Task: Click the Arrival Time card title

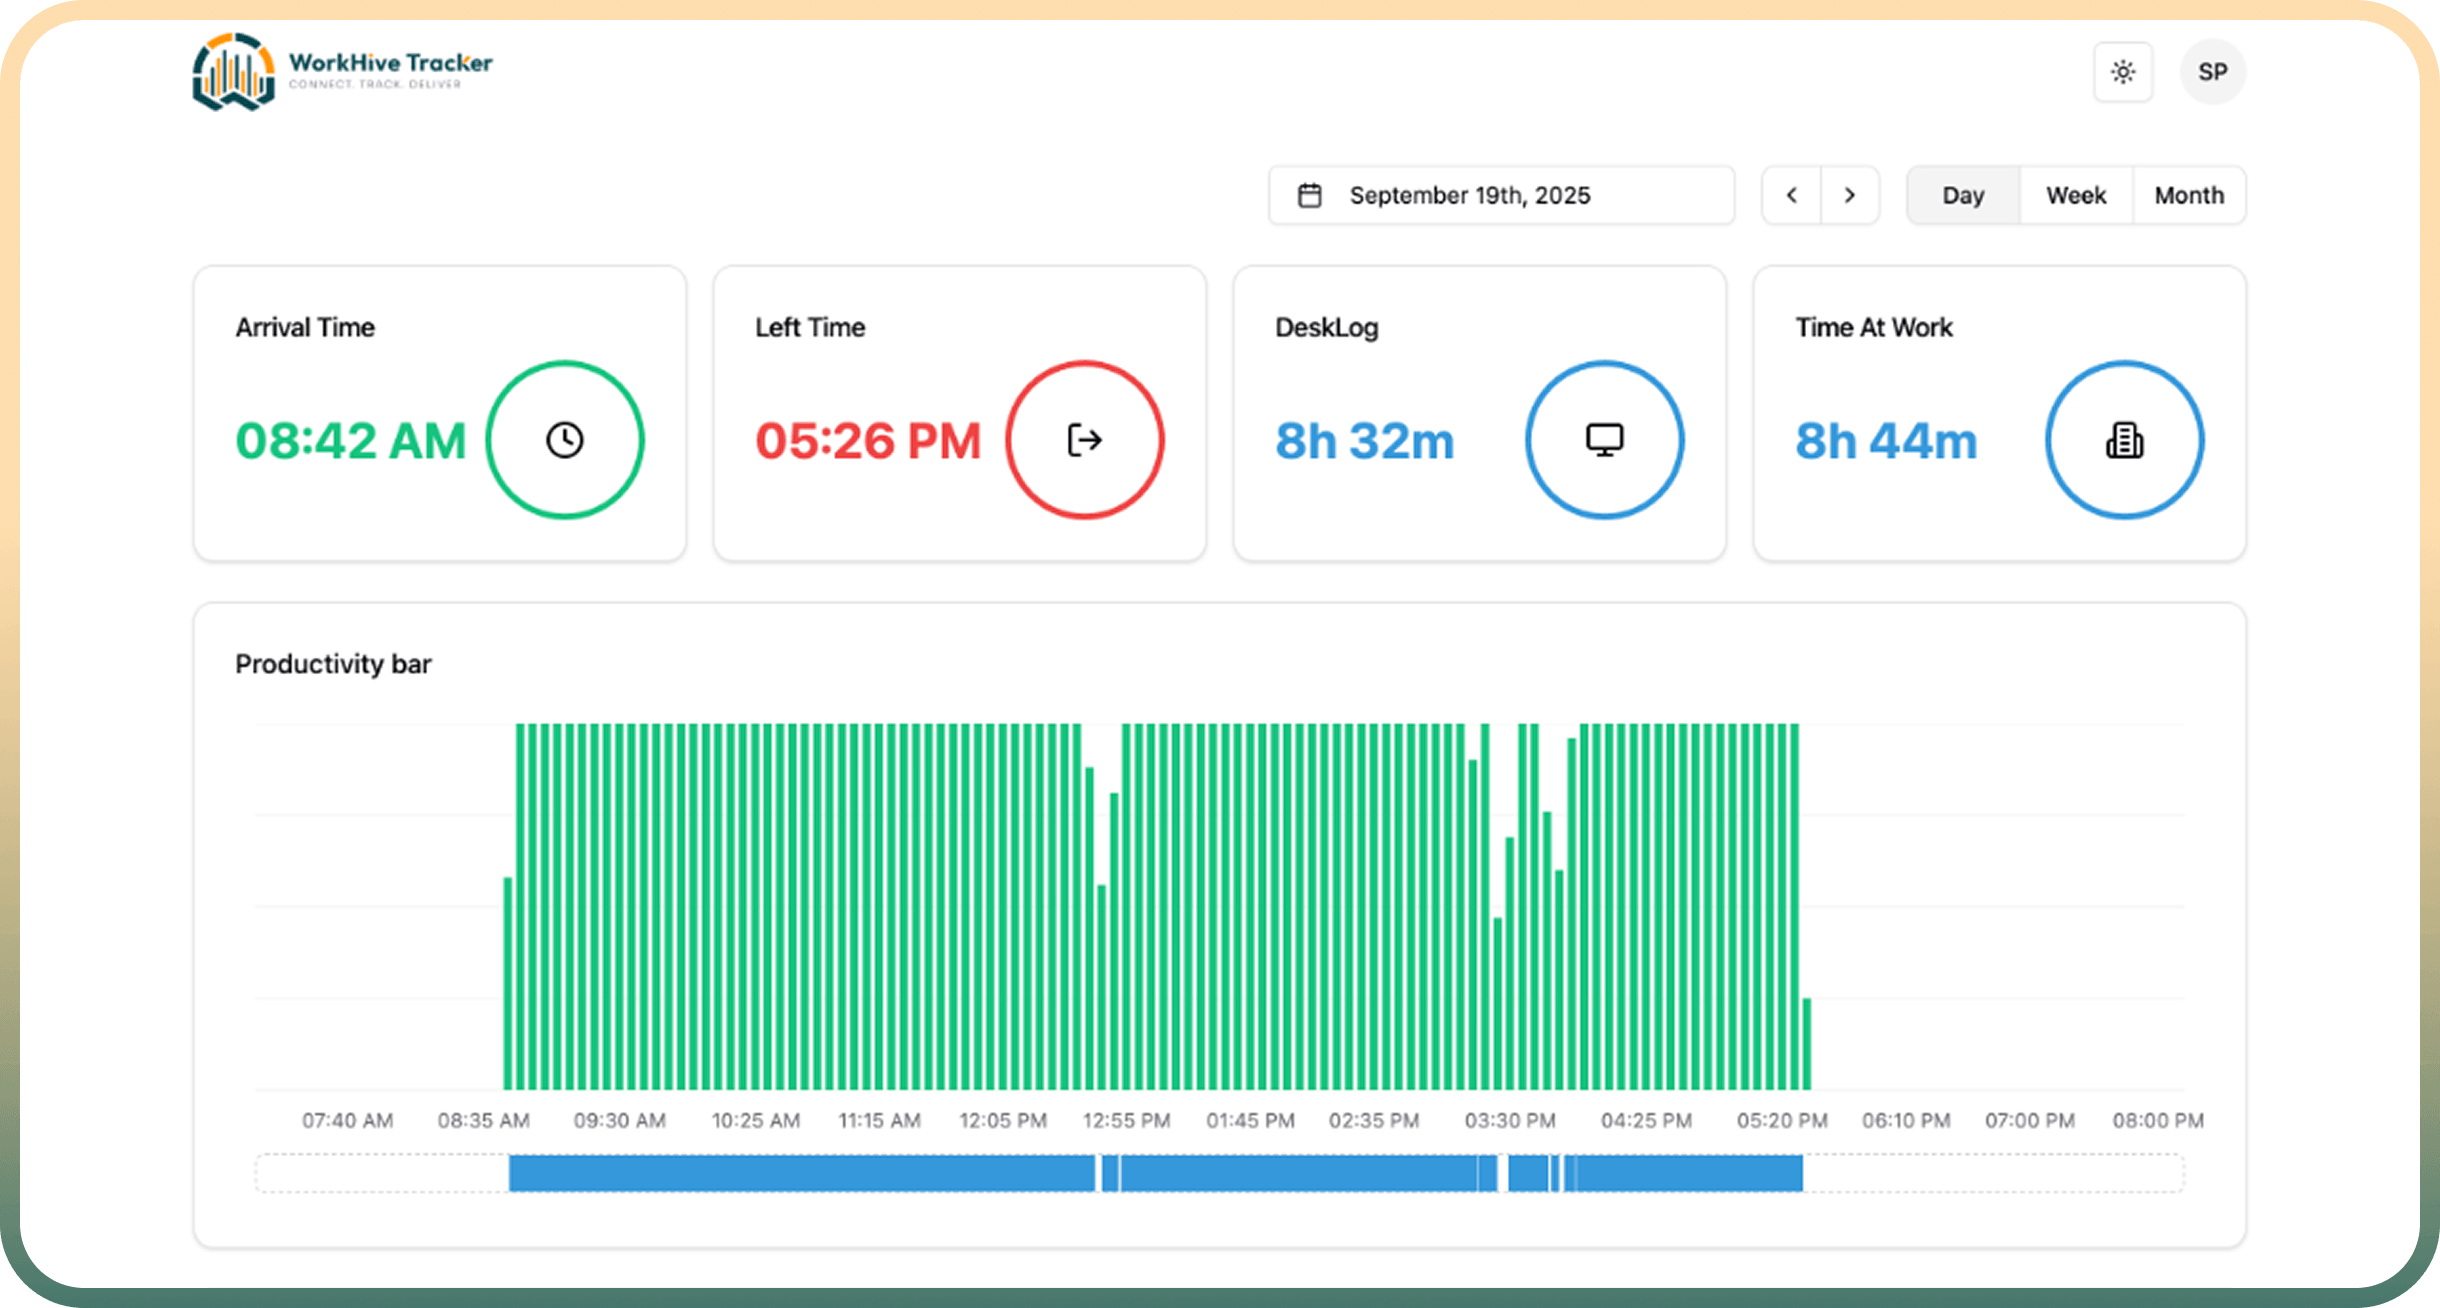Action: (x=305, y=327)
